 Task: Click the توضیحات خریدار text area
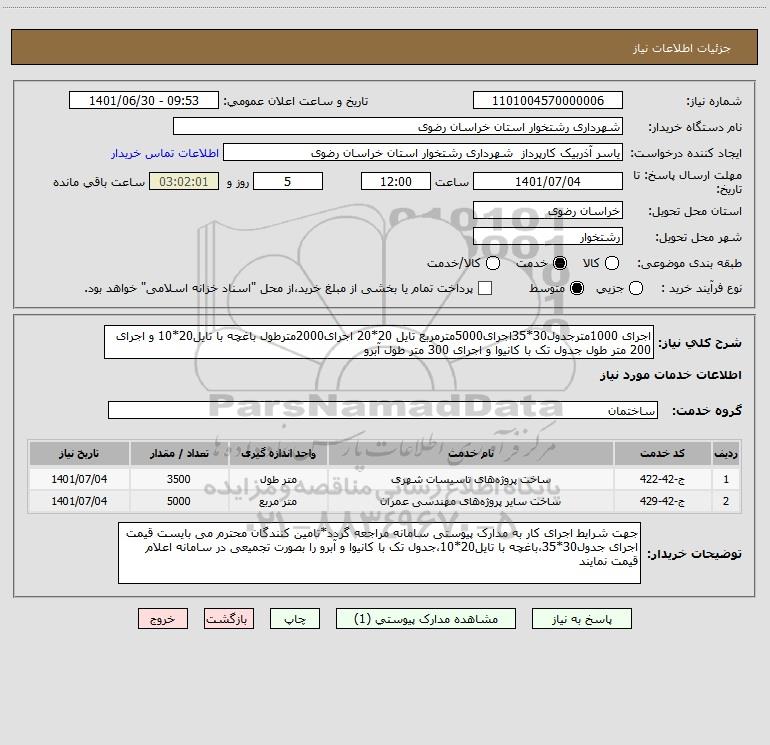click(379, 553)
